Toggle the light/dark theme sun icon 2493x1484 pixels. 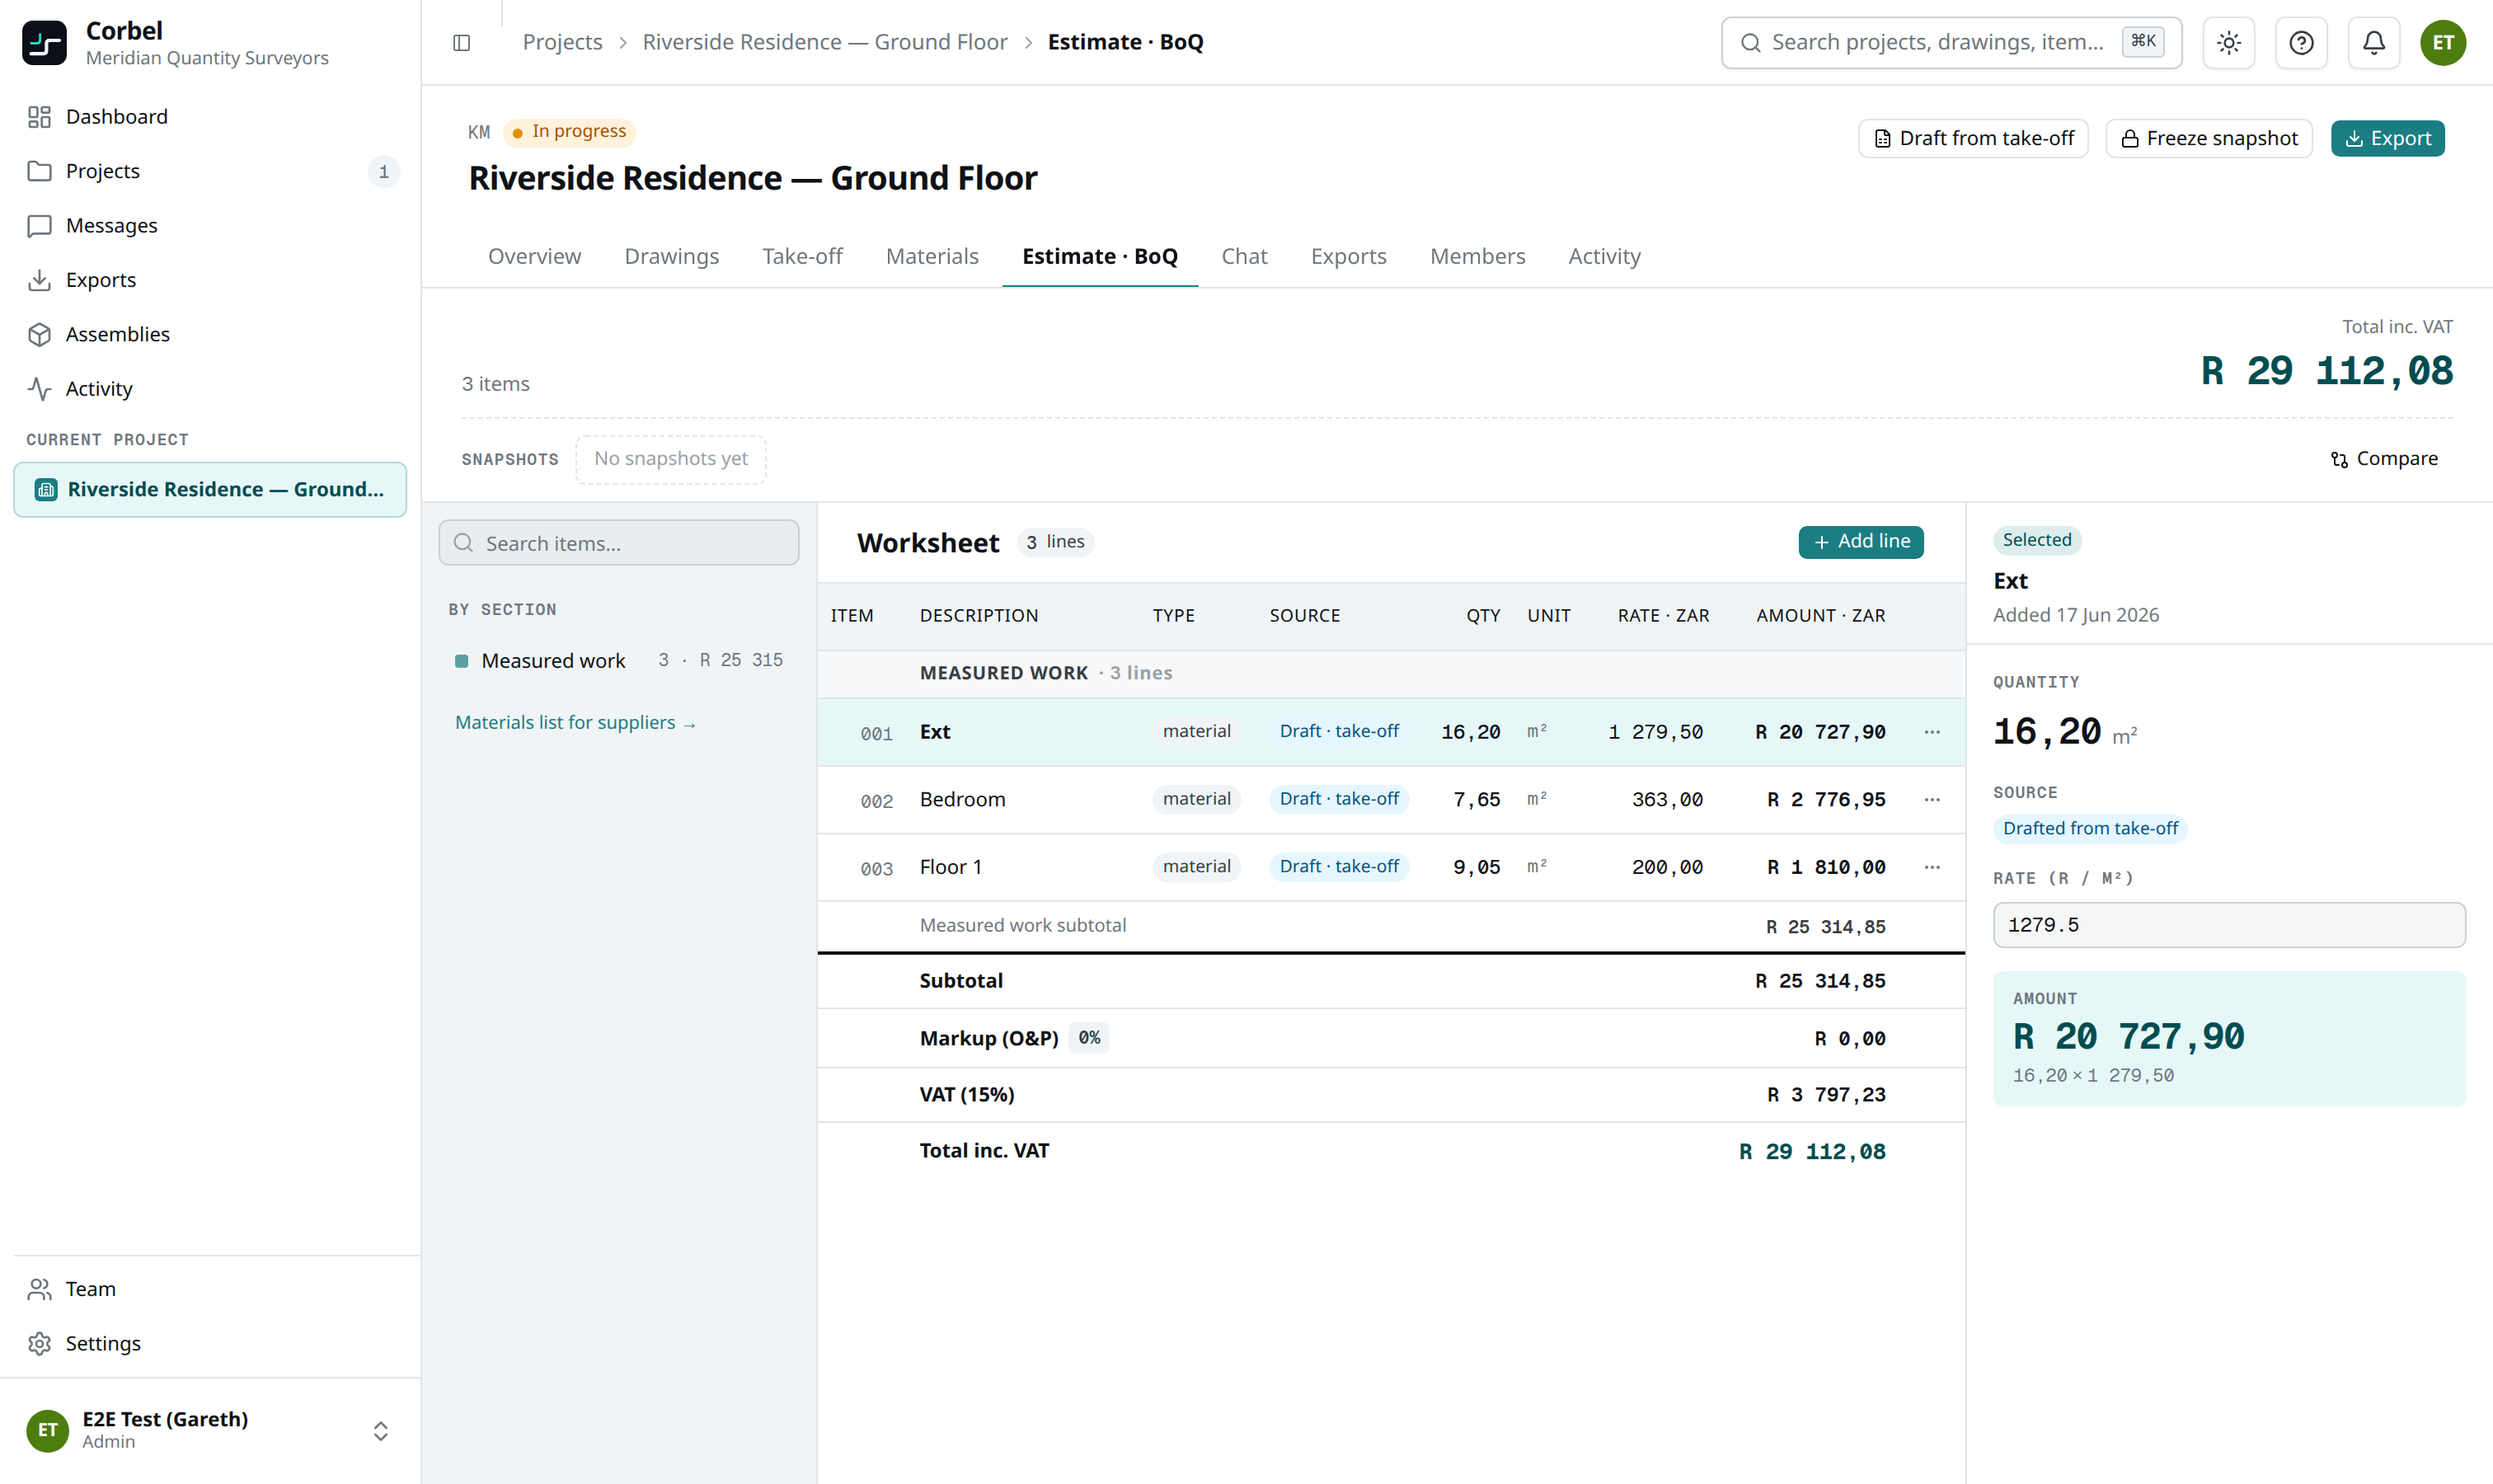point(2229,43)
